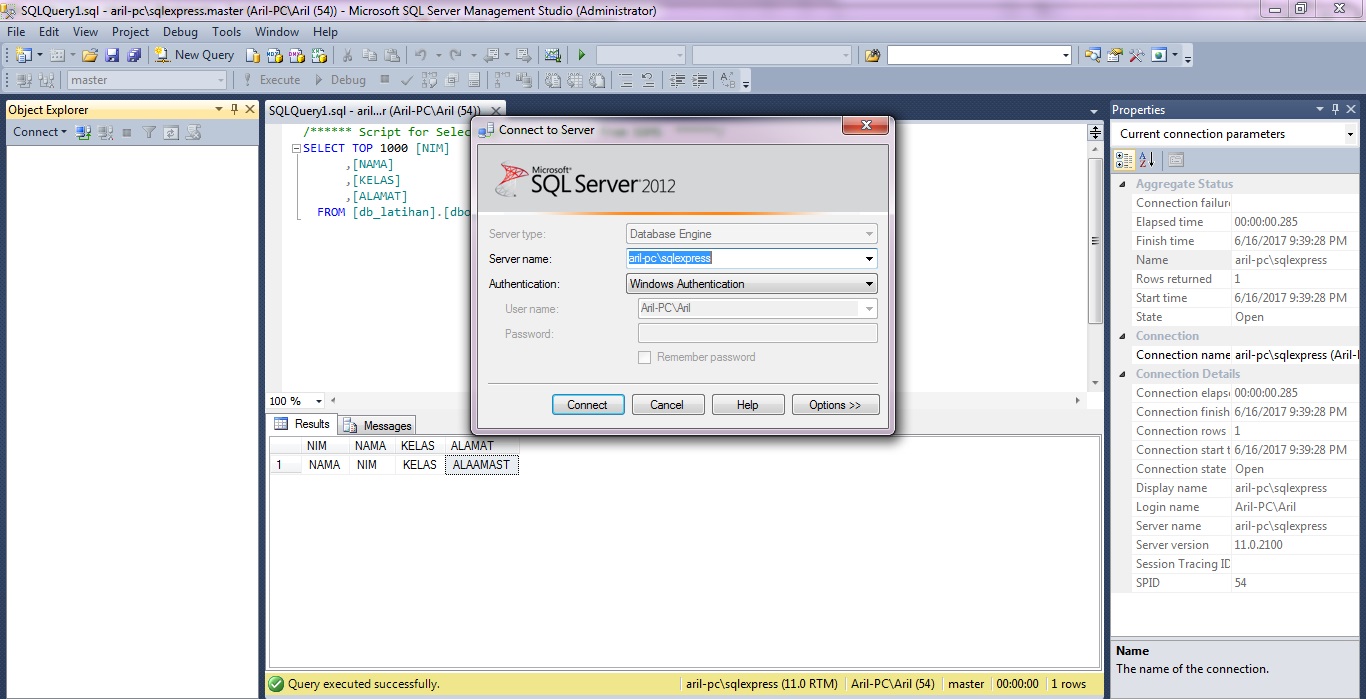The height and width of the screenshot is (699, 1366).
Task: Click the Cut scissors icon
Action: click(347, 55)
